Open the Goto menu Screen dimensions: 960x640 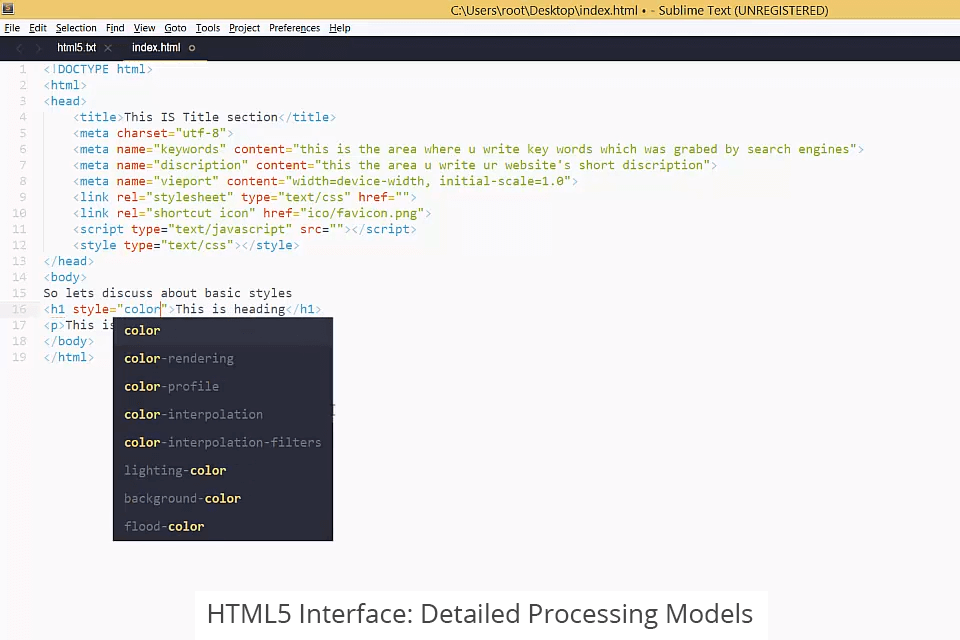click(x=175, y=28)
